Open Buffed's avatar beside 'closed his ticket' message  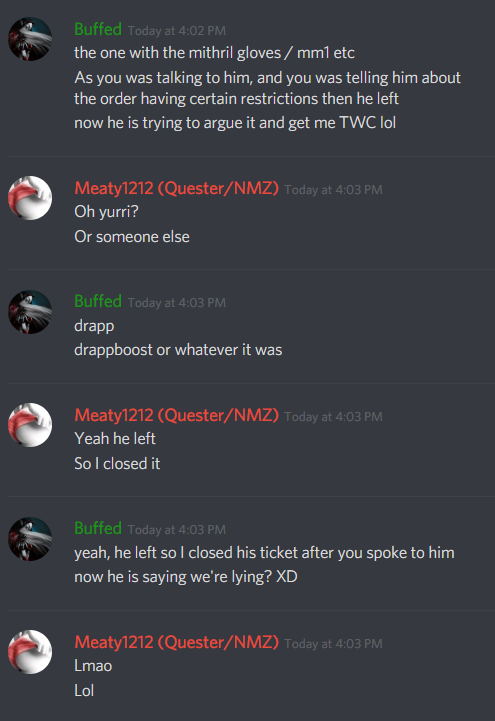point(30,539)
